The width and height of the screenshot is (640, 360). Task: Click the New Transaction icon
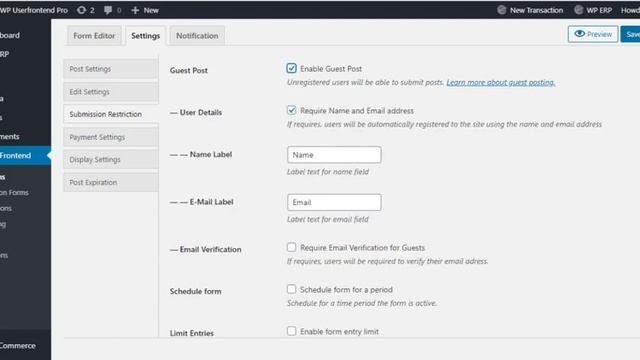coord(502,10)
